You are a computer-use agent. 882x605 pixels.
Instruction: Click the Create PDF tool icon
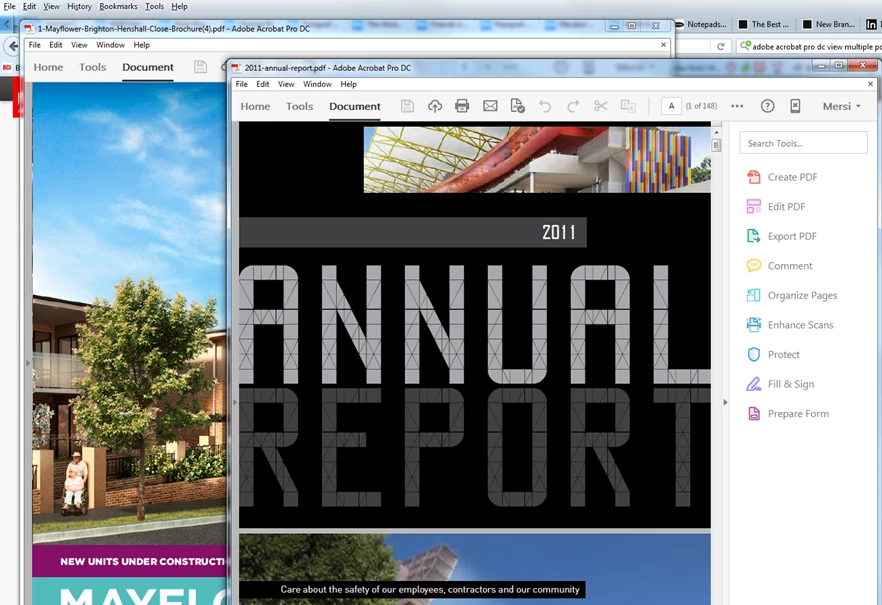coord(753,177)
